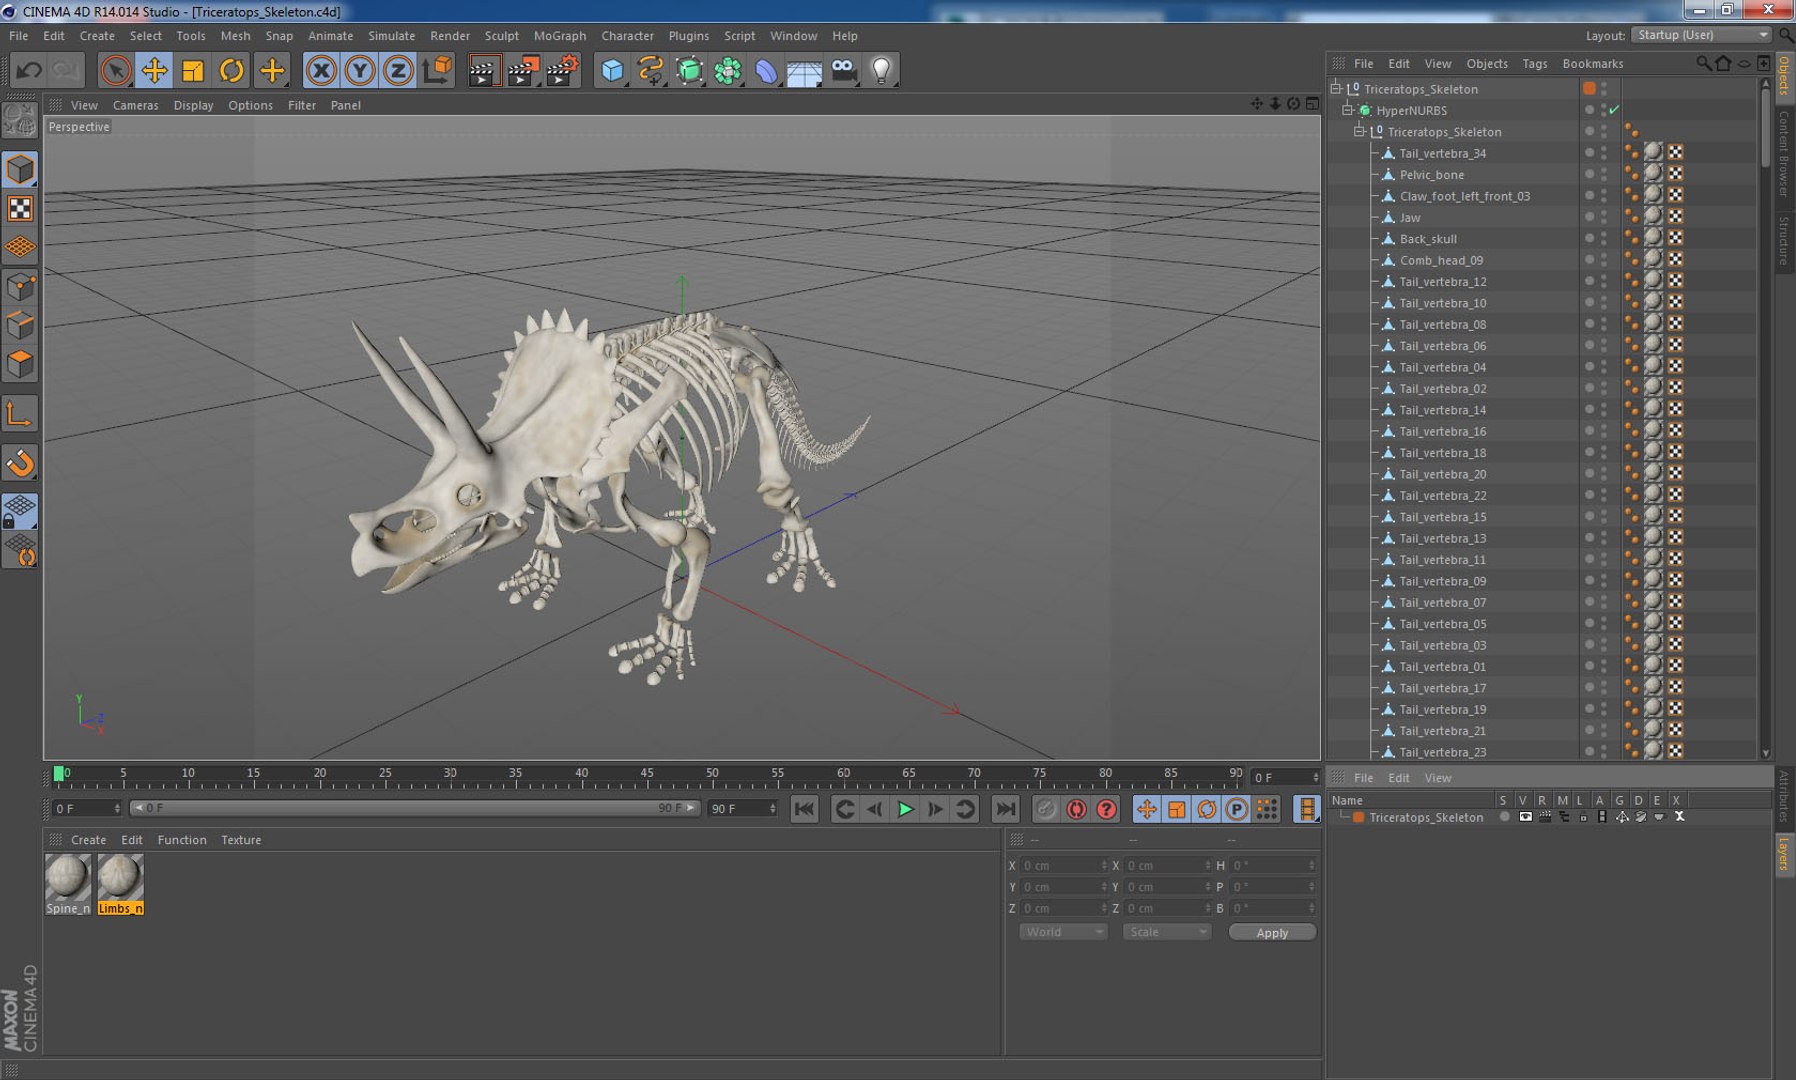
Task: Click the preview range slider bar
Action: (415, 808)
